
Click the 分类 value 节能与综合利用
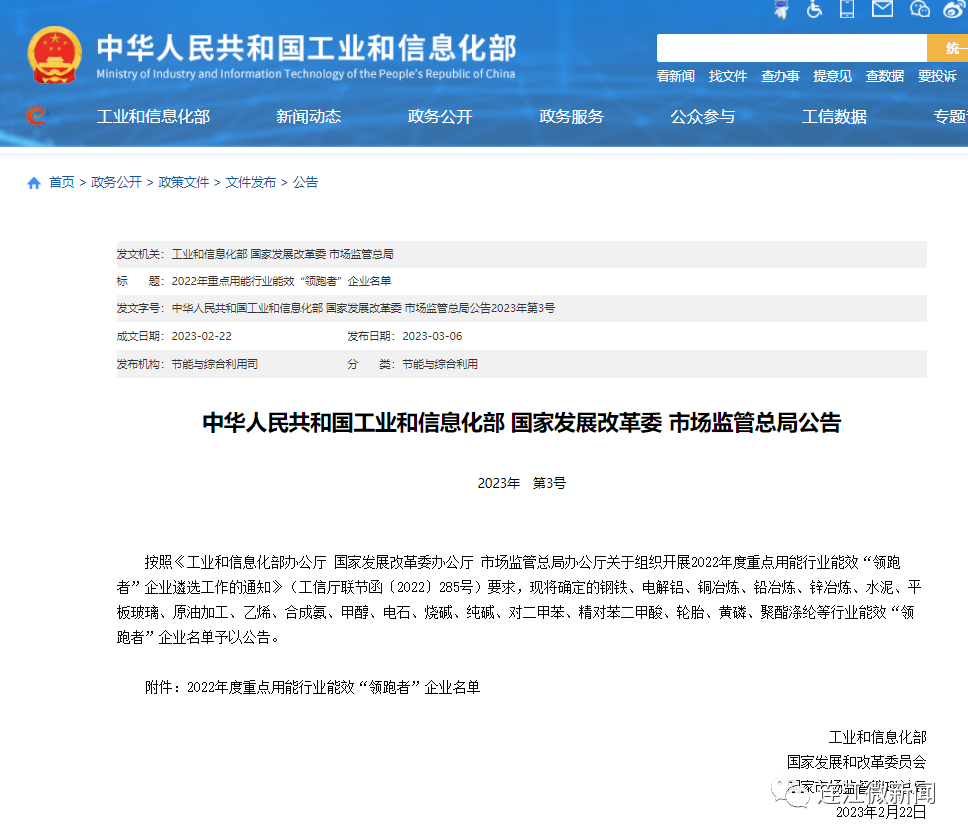[440, 364]
